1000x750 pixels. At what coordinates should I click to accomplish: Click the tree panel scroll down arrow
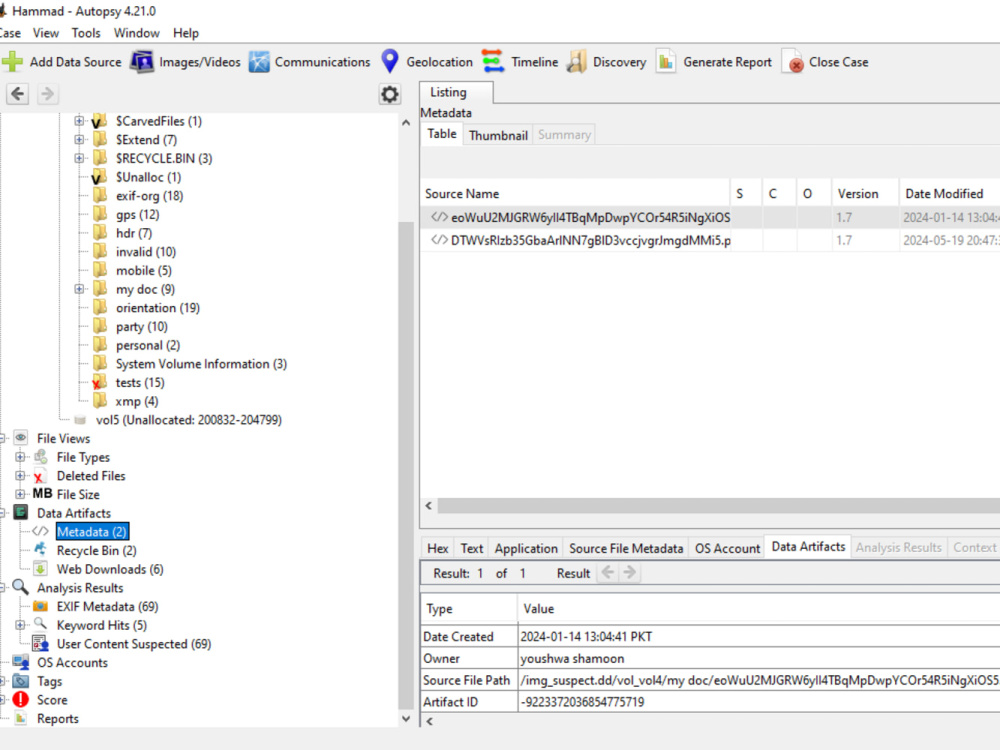click(406, 719)
